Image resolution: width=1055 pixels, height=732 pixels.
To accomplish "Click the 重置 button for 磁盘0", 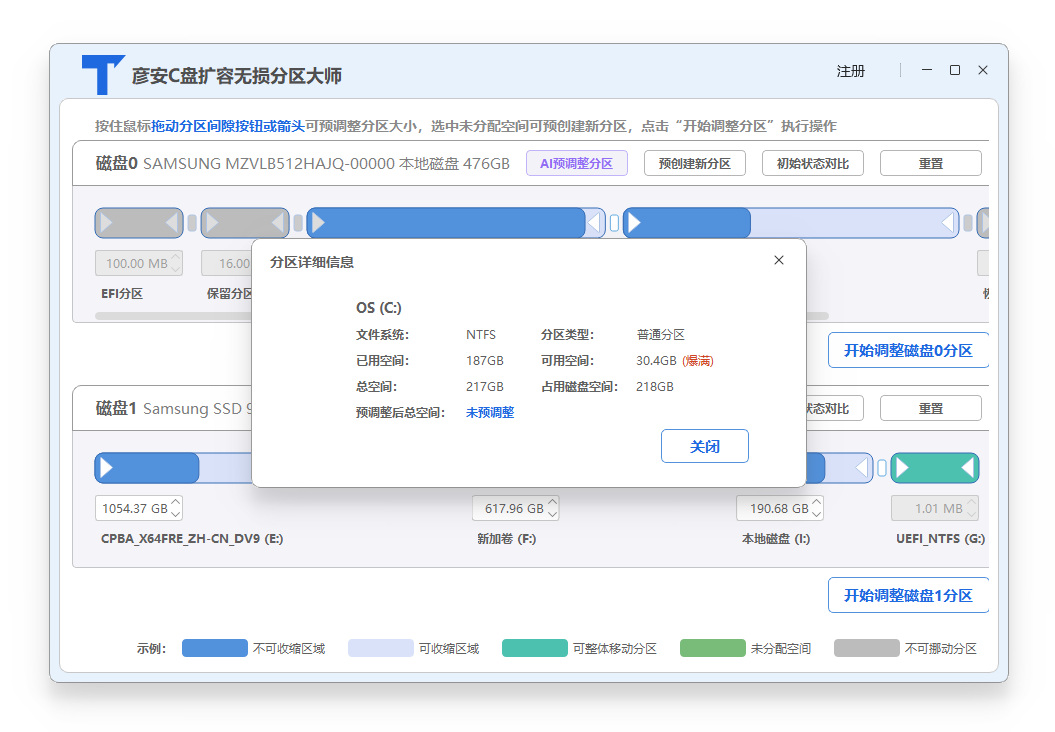I will coord(931,163).
